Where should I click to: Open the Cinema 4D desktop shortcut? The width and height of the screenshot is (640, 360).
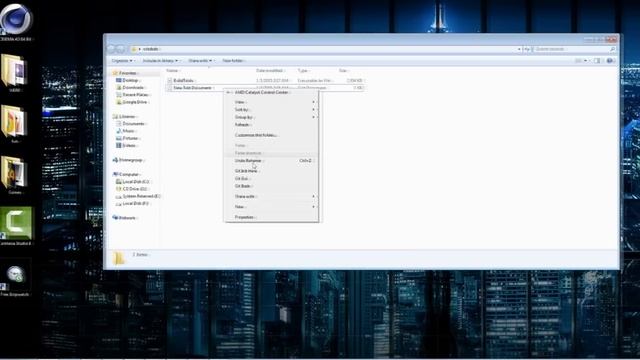[x=16, y=21]
